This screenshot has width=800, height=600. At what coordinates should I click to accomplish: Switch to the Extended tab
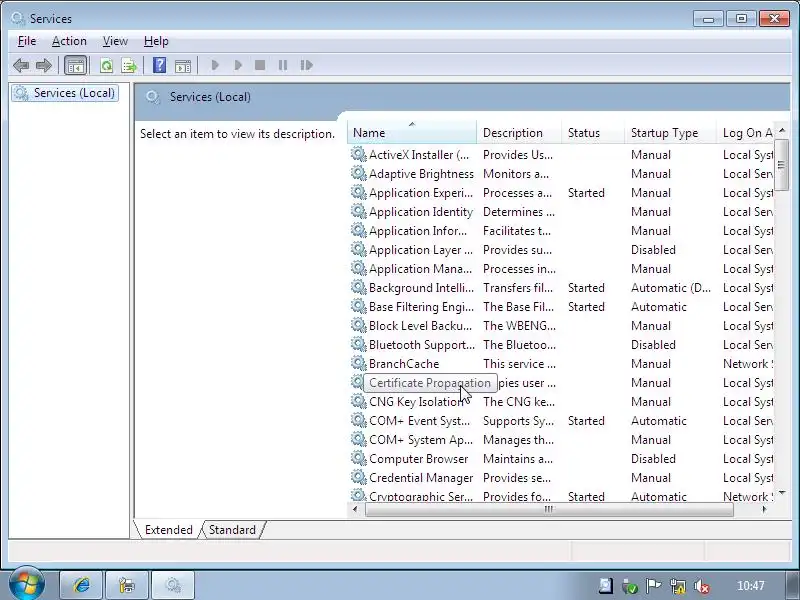[168, 530]
